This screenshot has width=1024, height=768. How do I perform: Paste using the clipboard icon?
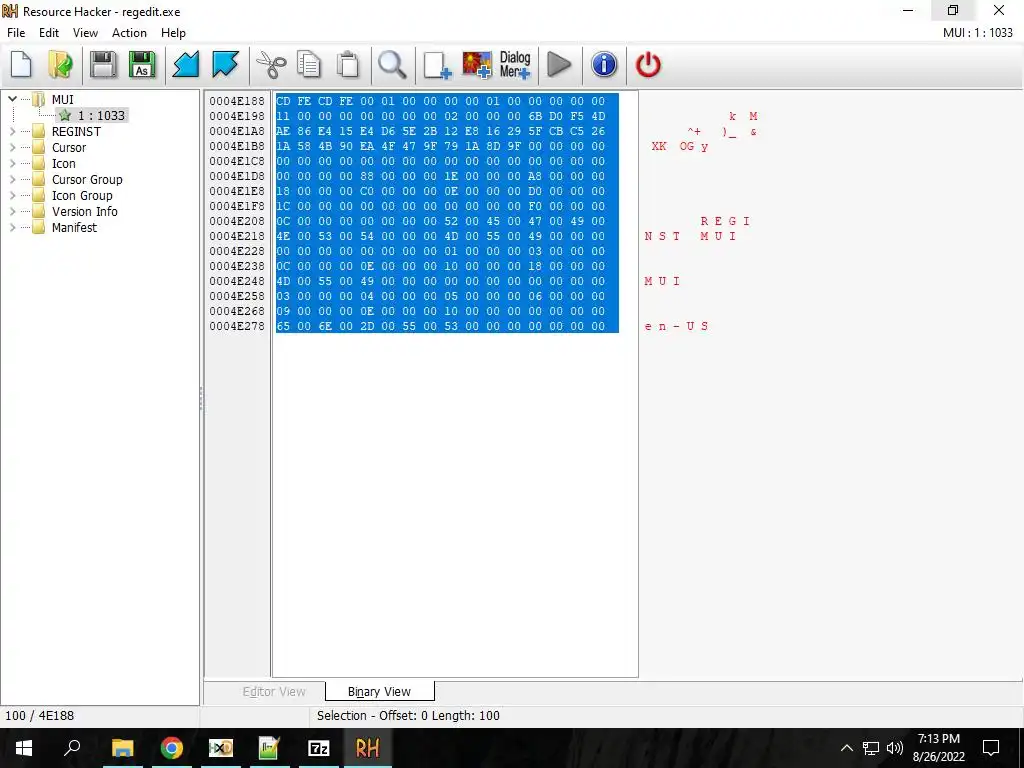348,65
